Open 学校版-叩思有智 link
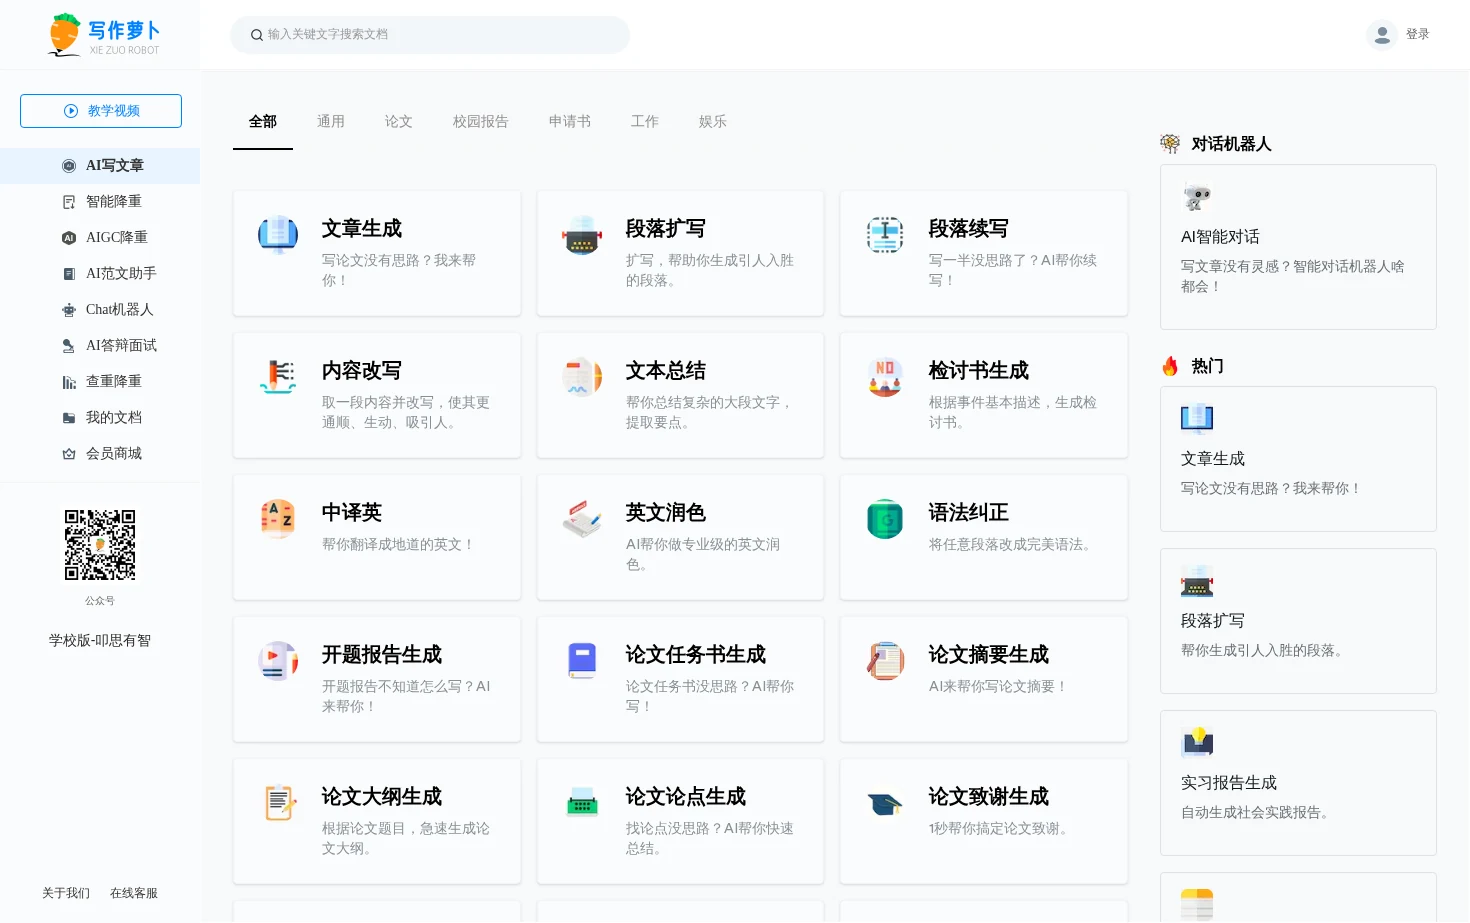1470x923 pixels. (x=100, y=640)
